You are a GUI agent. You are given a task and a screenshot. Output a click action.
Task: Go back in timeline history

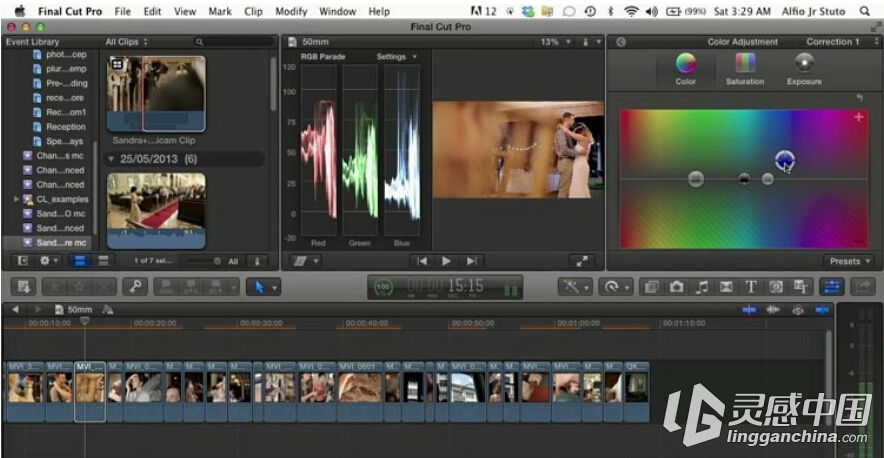(15, 309)
